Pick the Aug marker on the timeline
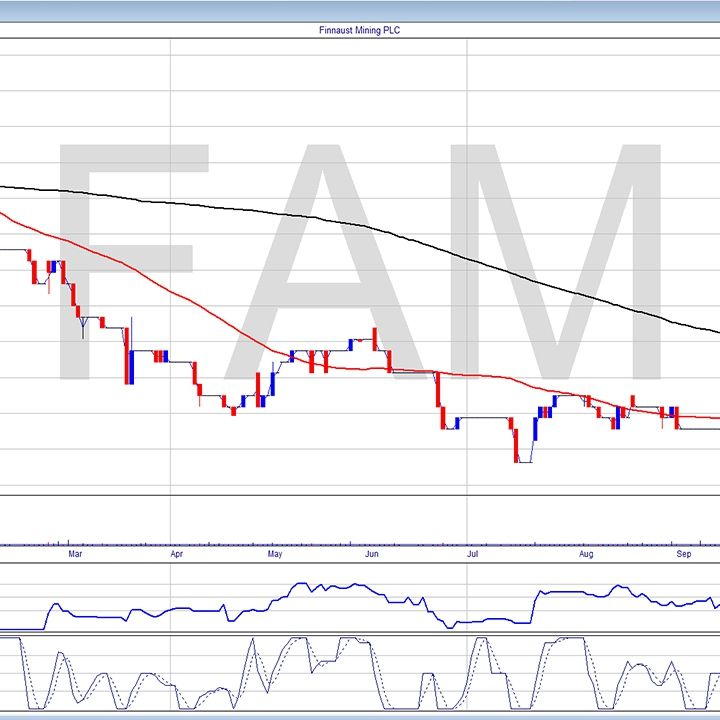The height and width of the screenshot is (720, 720). [586, 552]
